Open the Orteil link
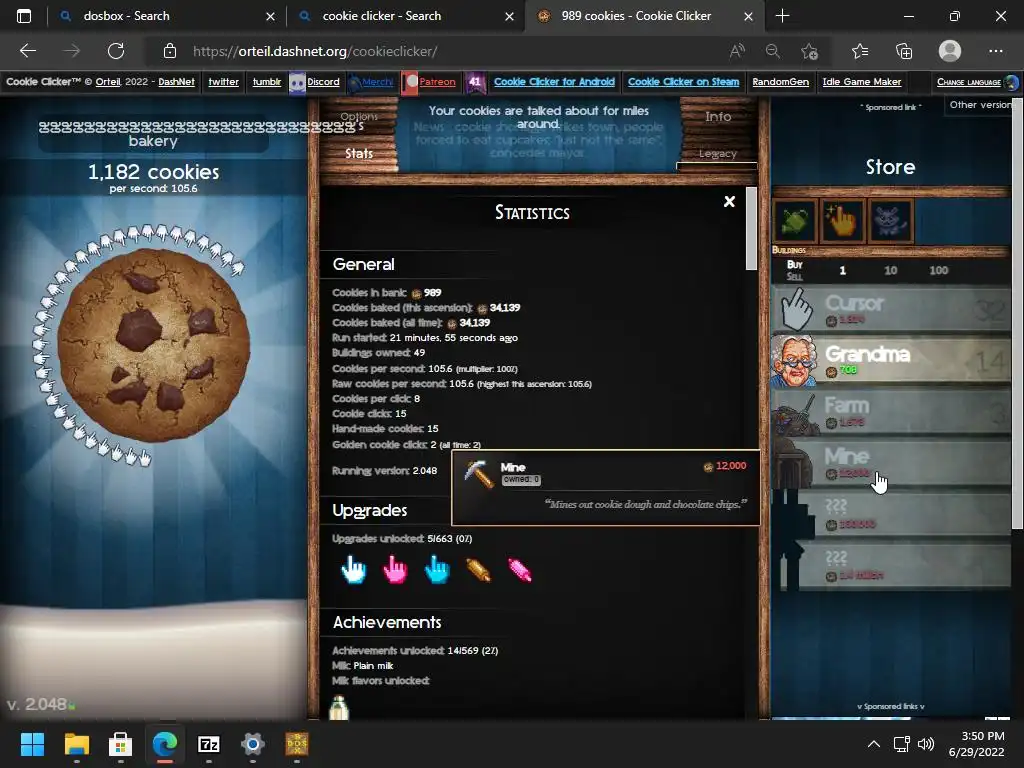Viewport: 1024px width, 768px height. pyautogui.click(x=108, y=82)
